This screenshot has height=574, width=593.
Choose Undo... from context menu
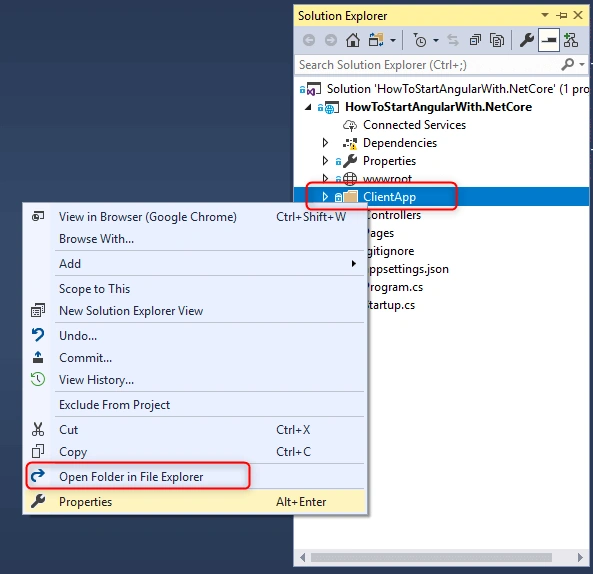point(195,336)
